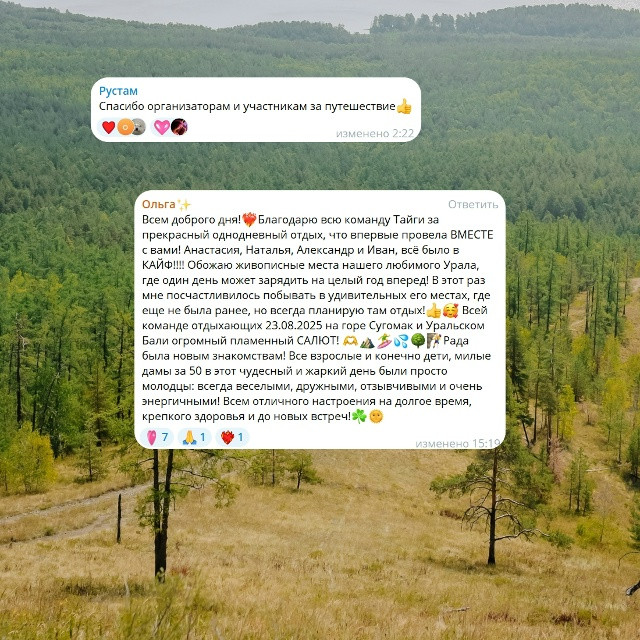Click the thumbs-up emoji ending Рустам's message
Viewport: 640px width, 640px height.
coord(404,107)
